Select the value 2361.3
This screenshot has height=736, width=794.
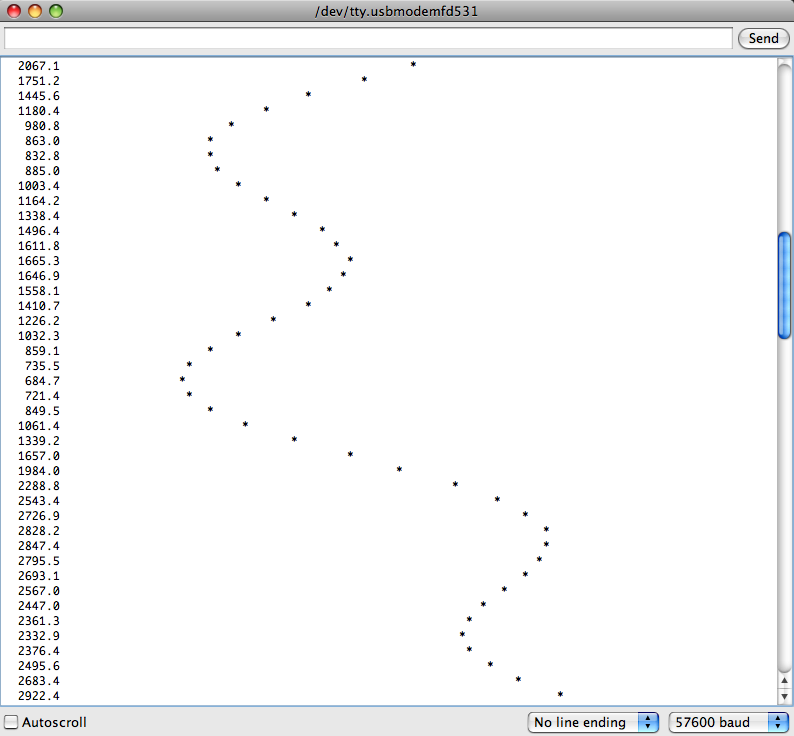pyautogui.click(x=38, y=621)
